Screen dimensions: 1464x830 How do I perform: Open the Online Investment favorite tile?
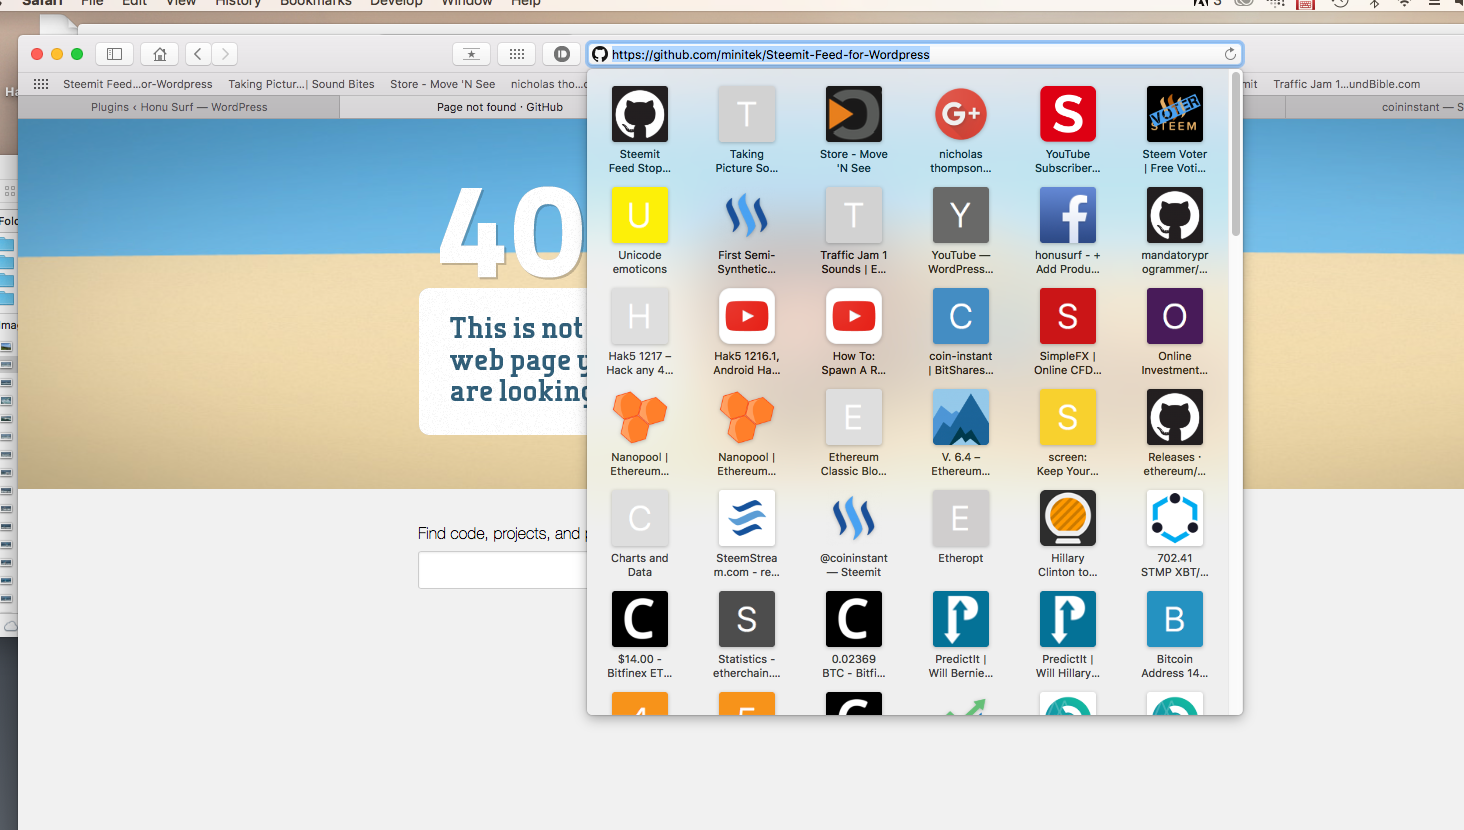coord(1175,316)
